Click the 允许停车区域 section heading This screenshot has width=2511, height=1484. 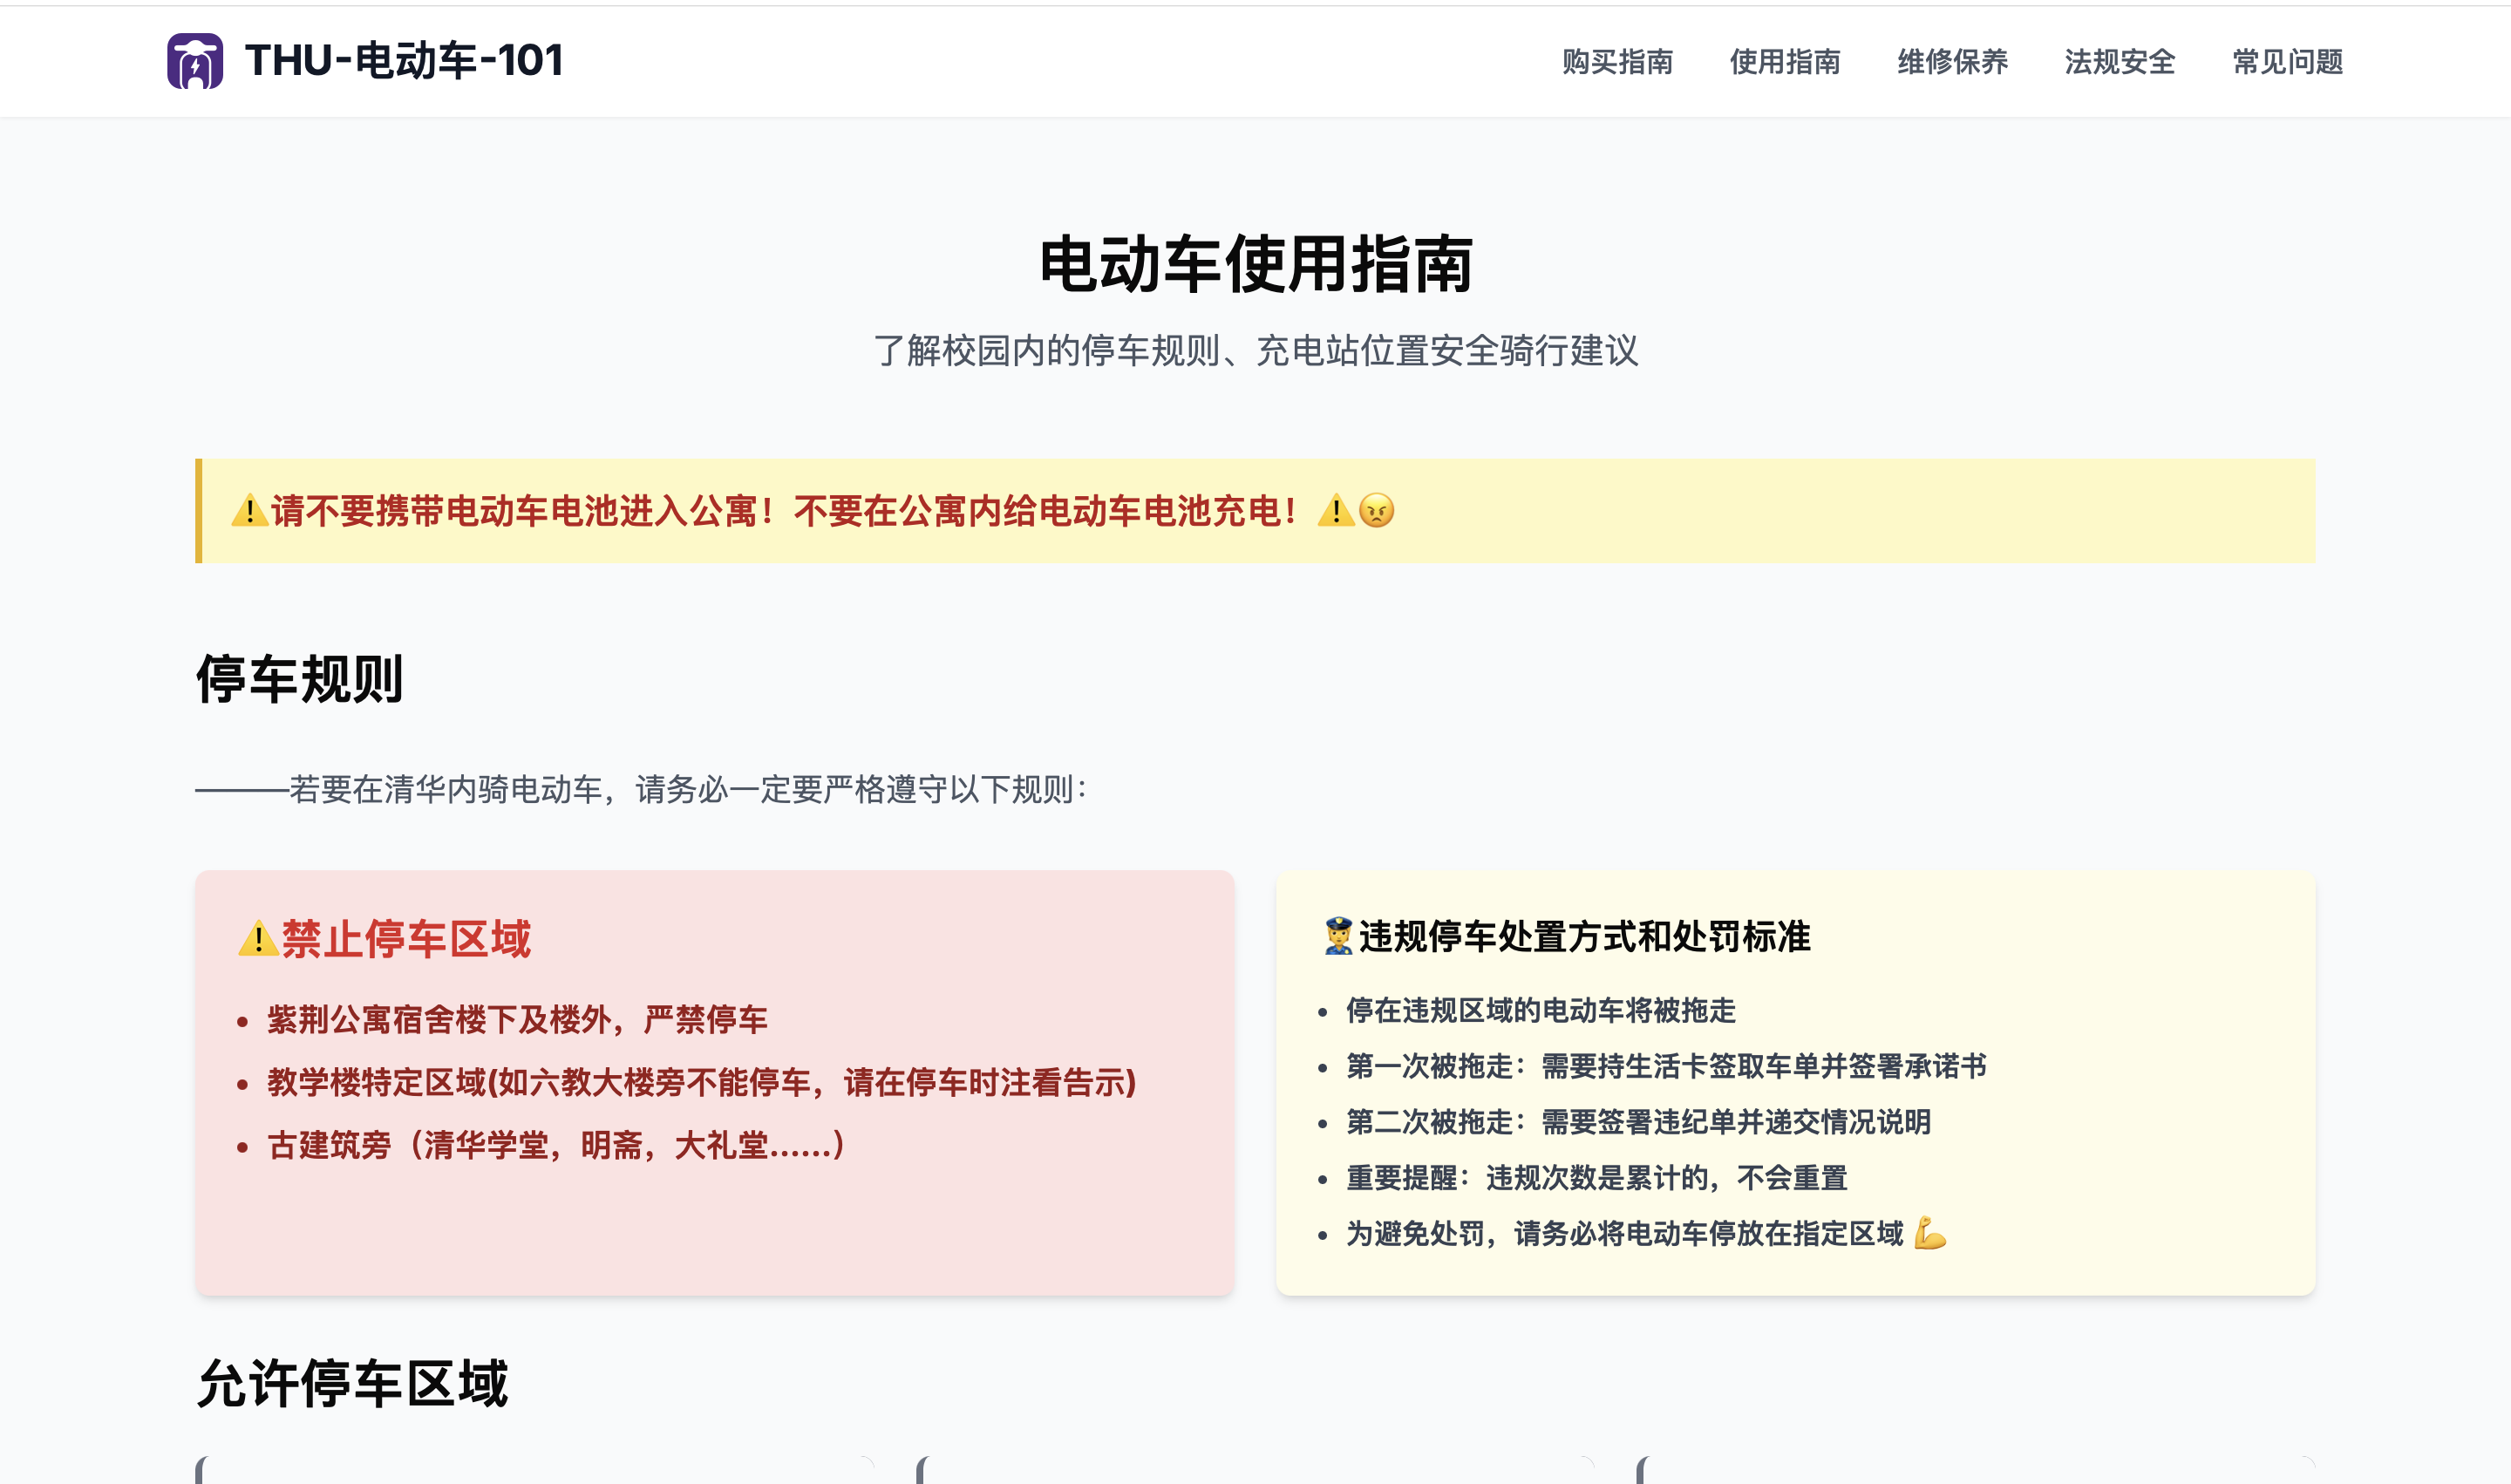pyautogui.click(x=352, y=1384)
